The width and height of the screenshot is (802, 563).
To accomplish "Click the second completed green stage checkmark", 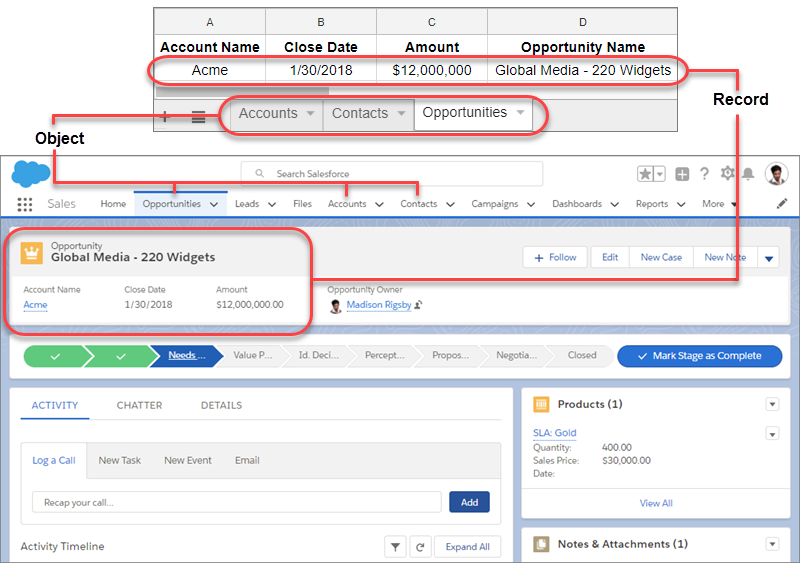I will 121,356.
